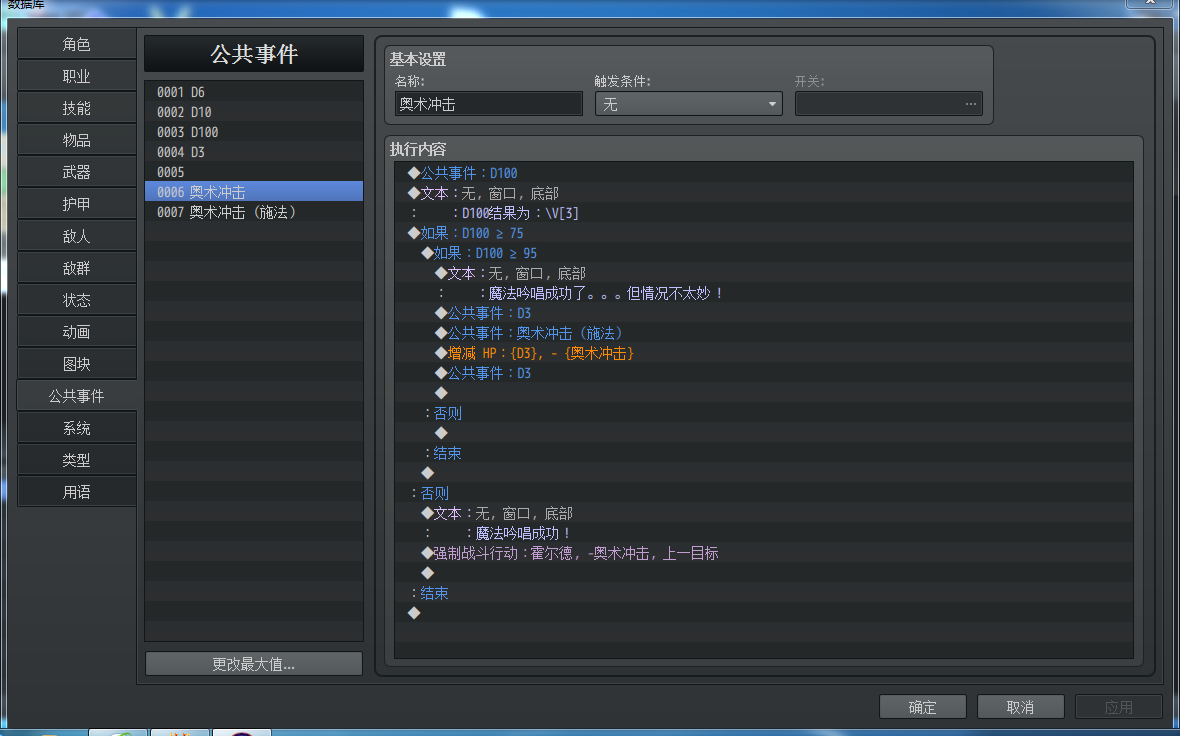This screenshot has width=1180, height=736.
Task: Select the 武器 weapons tab
Action: (77, 172)
